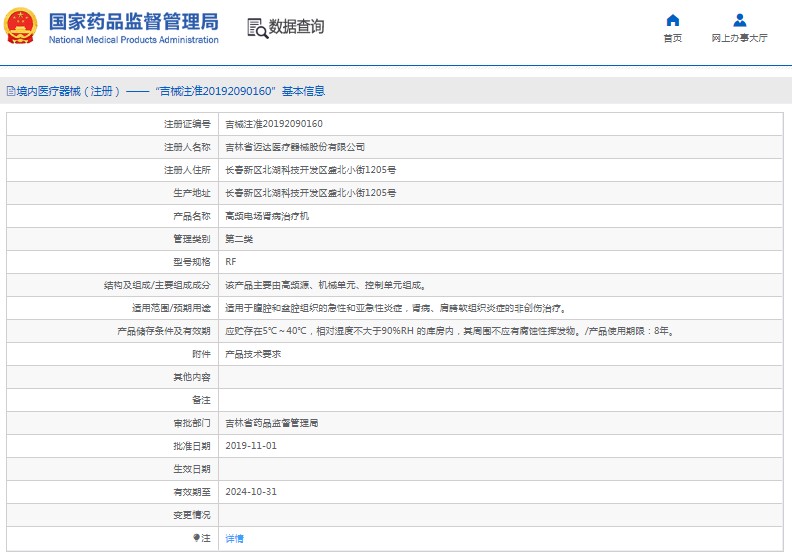
Task: Click expiry date 2024-10-31
Action: (251, 492)
